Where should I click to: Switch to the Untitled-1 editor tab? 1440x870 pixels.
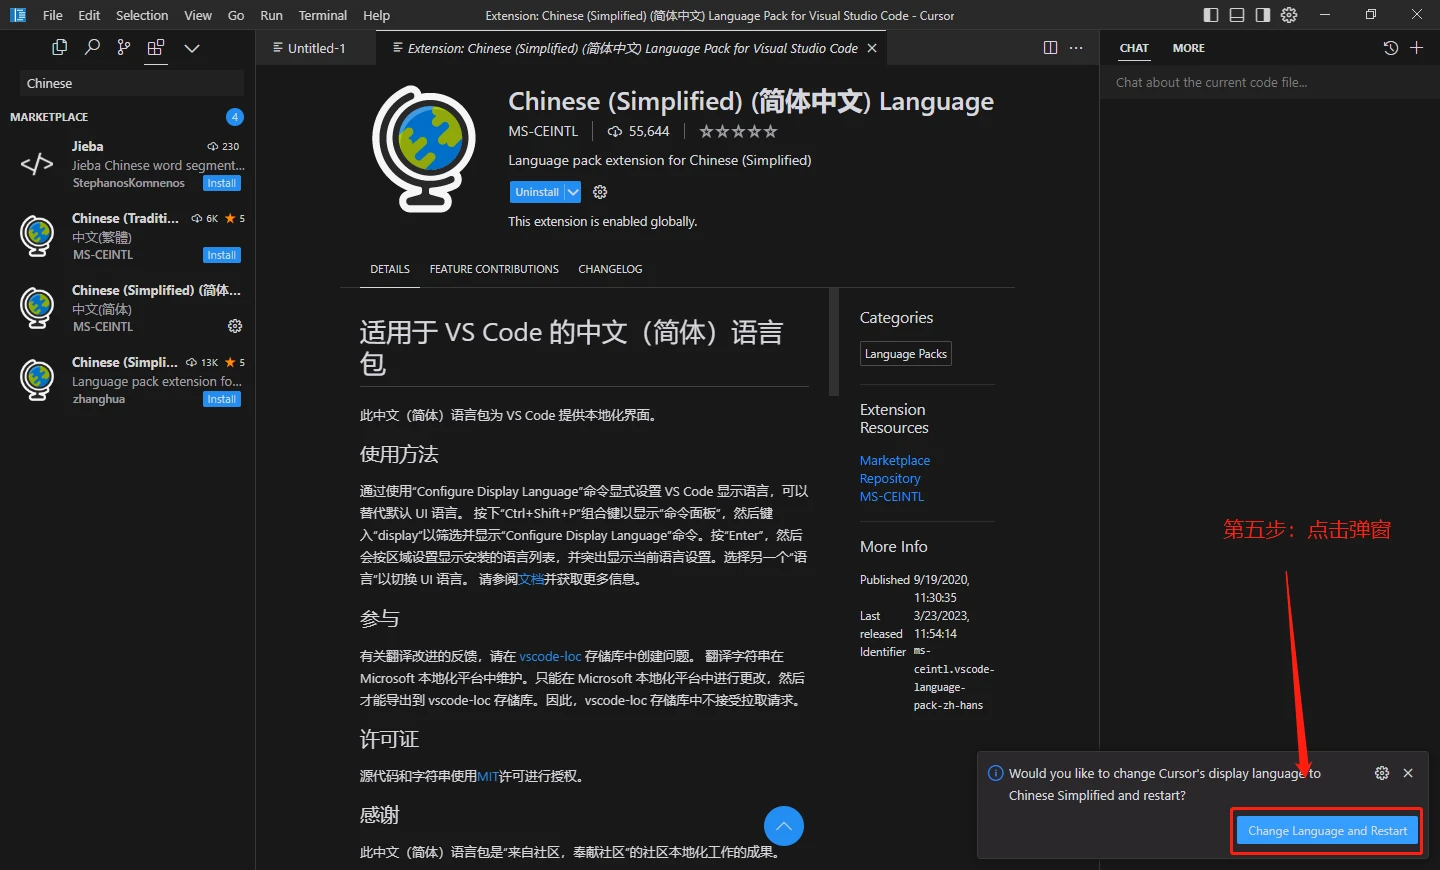316,48
